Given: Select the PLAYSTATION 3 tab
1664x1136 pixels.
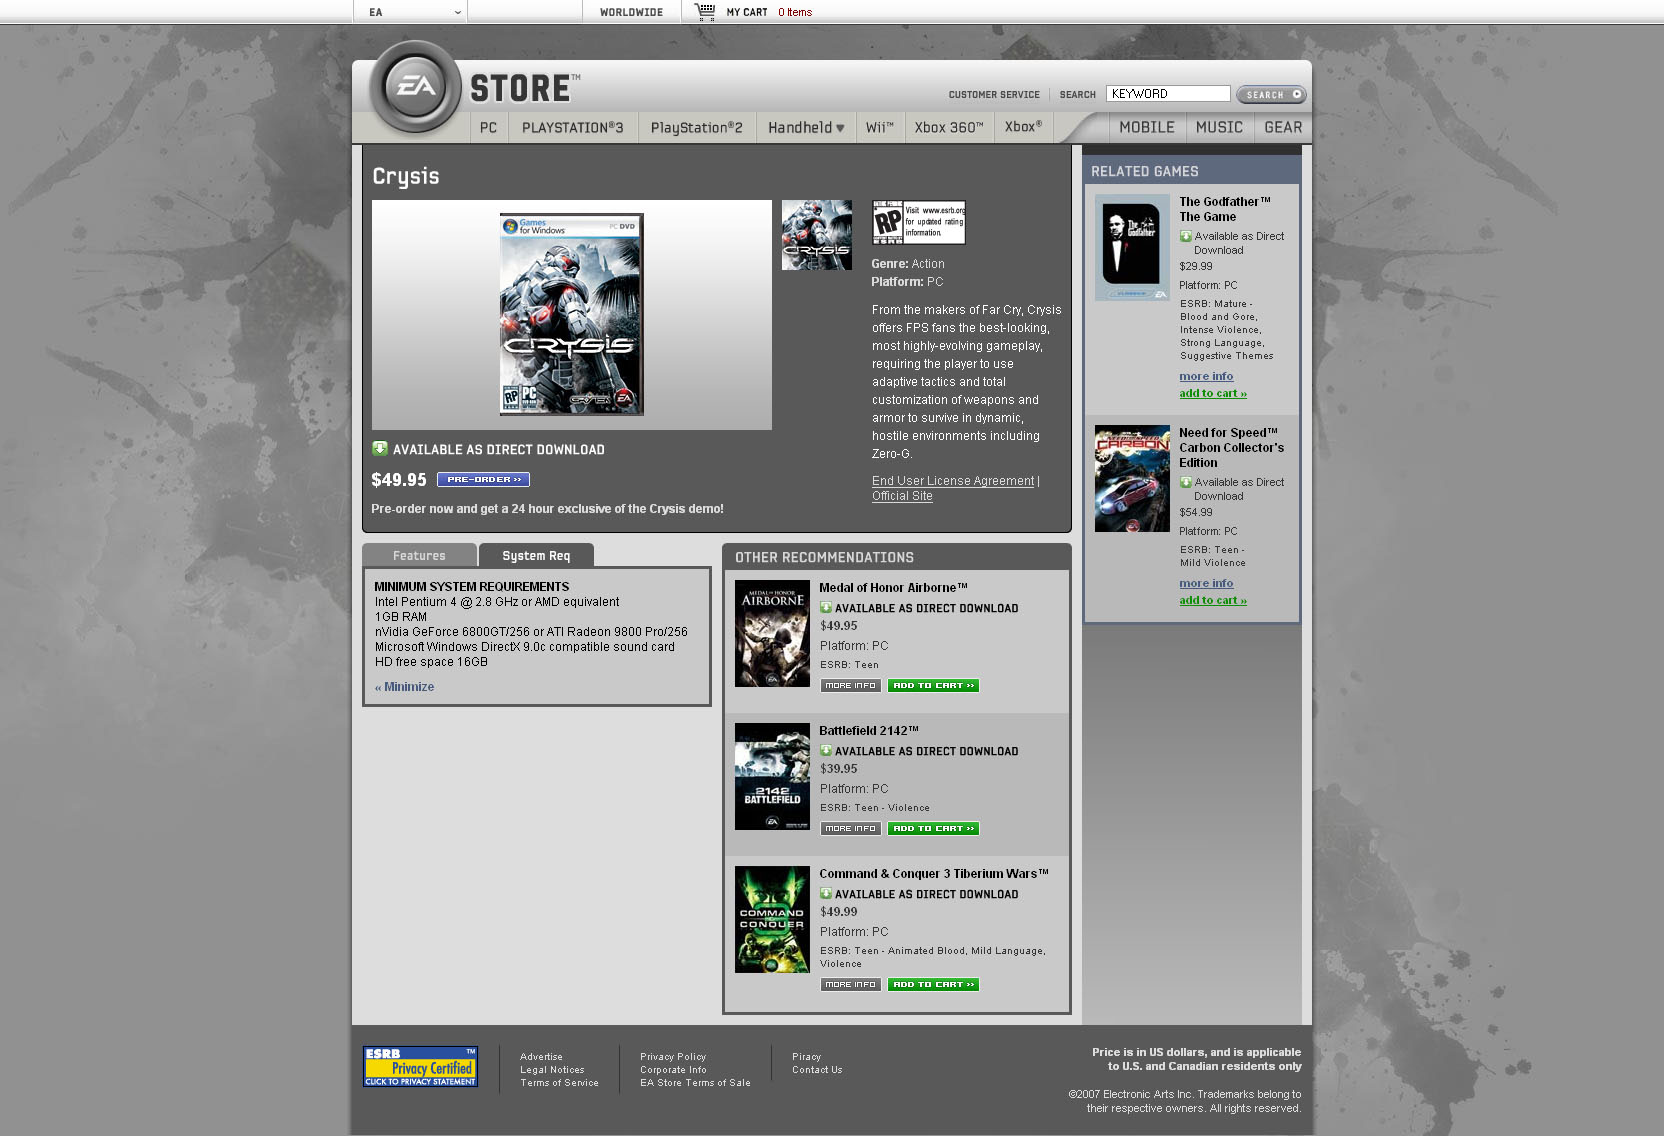Looking at the screenshot, I should 573,127.
